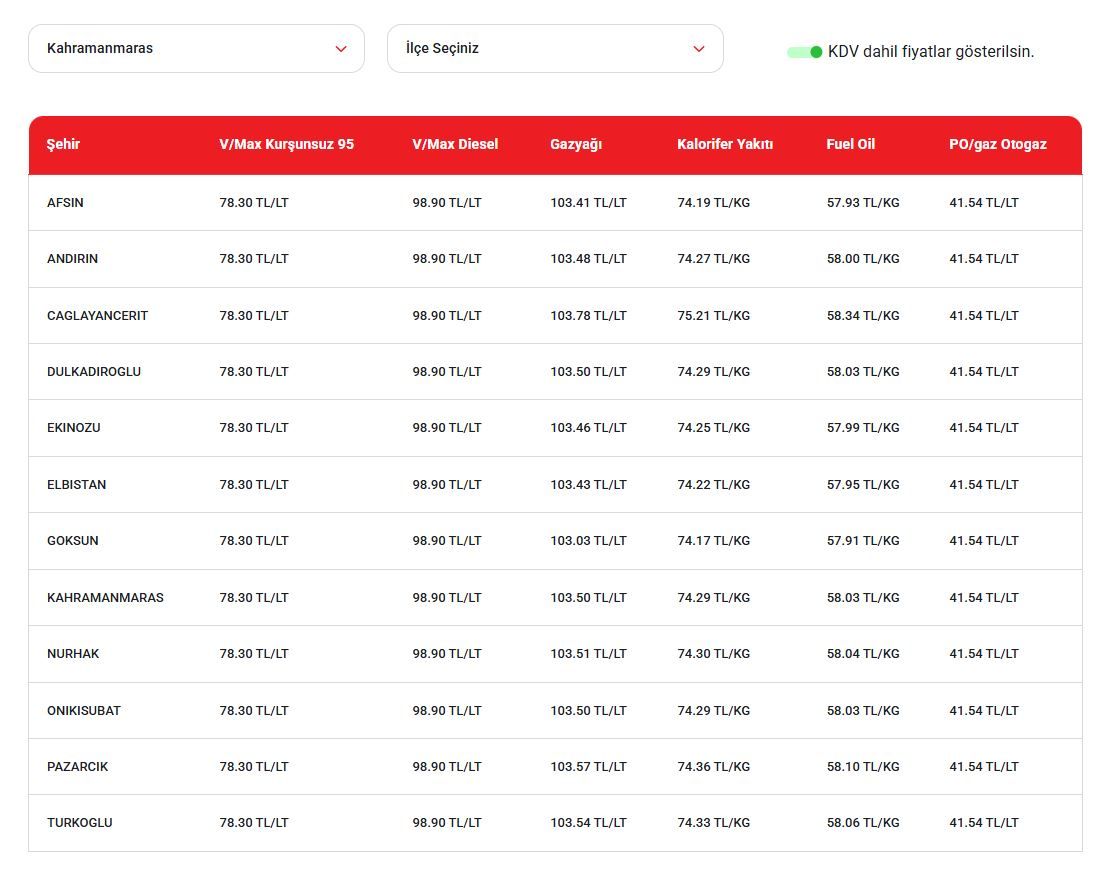Click the Şehir column header
Viewport: 1106px width, 879px height.
point(63,145)
